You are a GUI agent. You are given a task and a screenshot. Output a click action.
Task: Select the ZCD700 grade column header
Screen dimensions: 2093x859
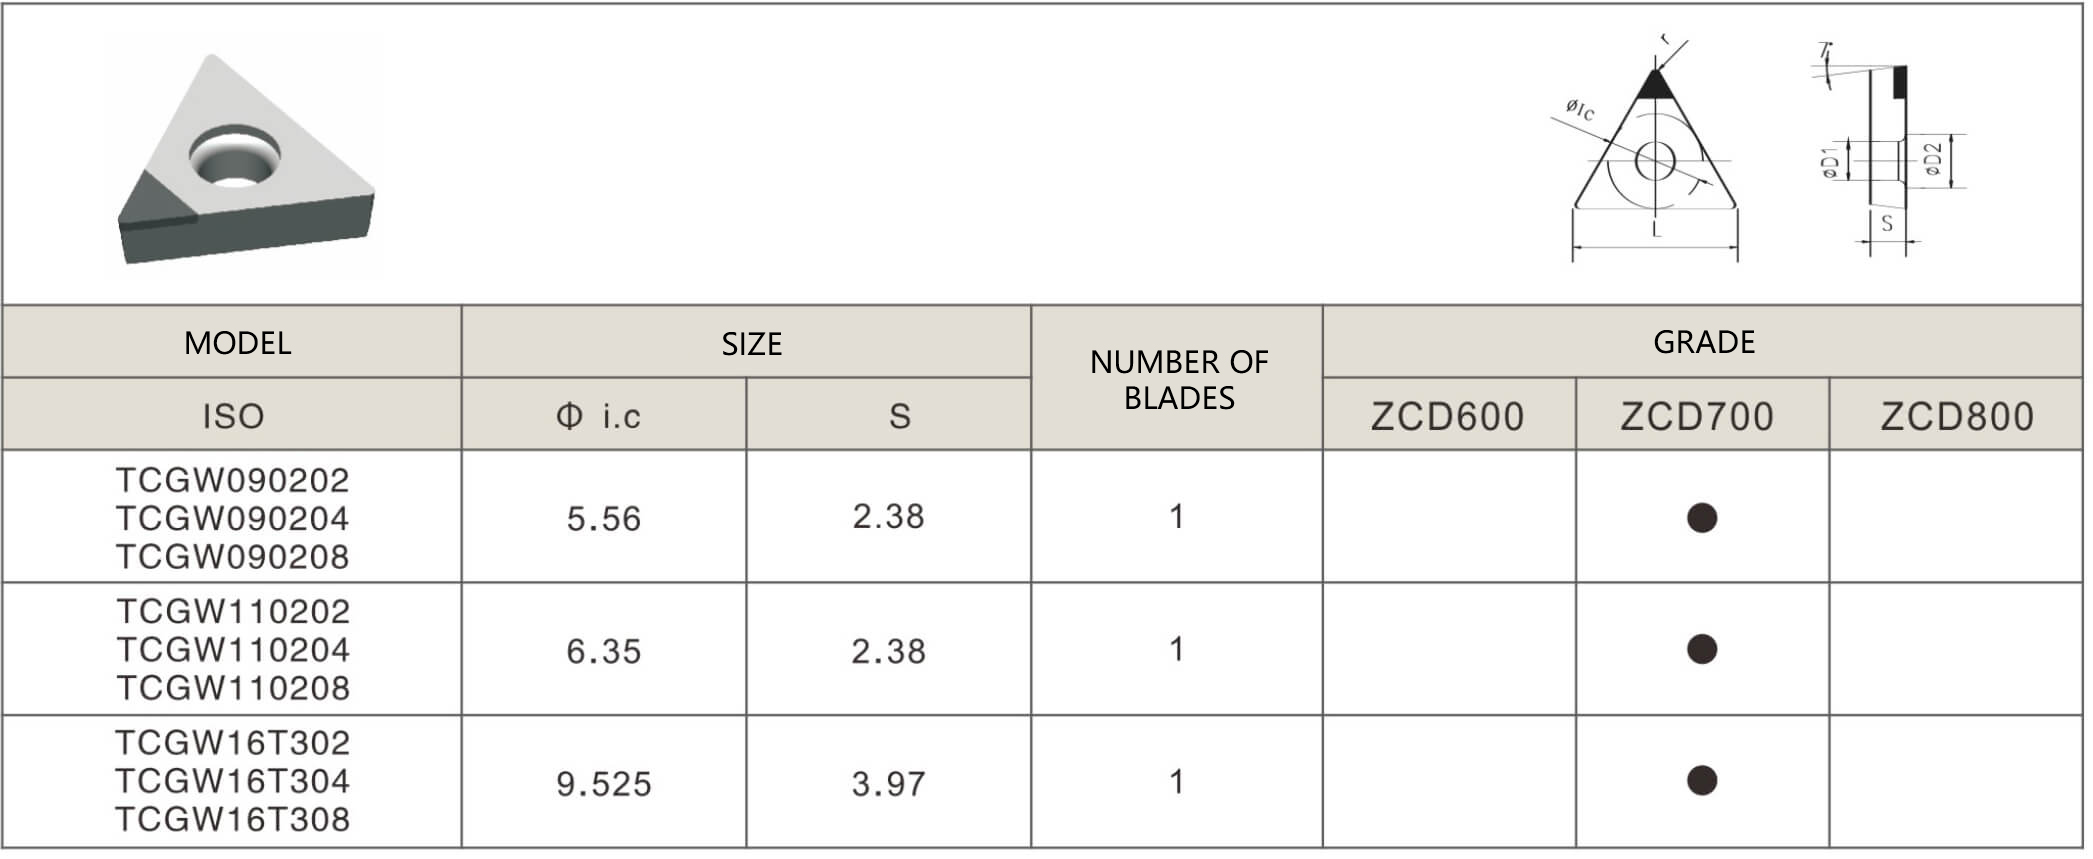(x=1697, y=416)
